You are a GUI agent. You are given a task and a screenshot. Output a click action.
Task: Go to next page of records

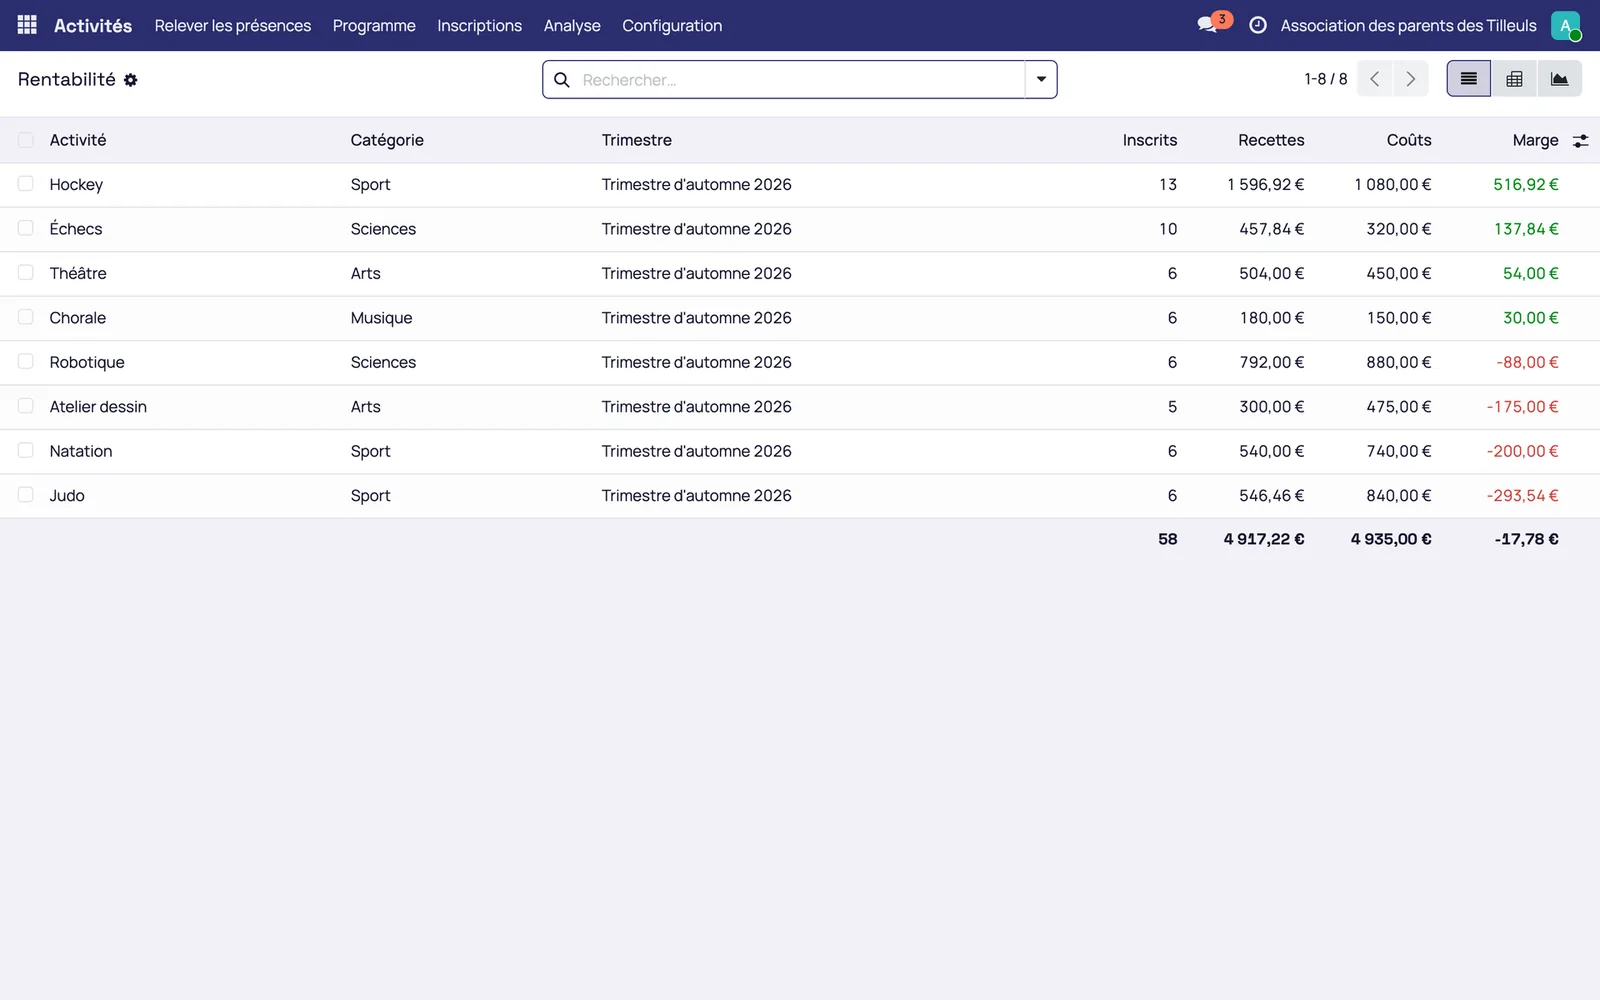point(1411,79)
